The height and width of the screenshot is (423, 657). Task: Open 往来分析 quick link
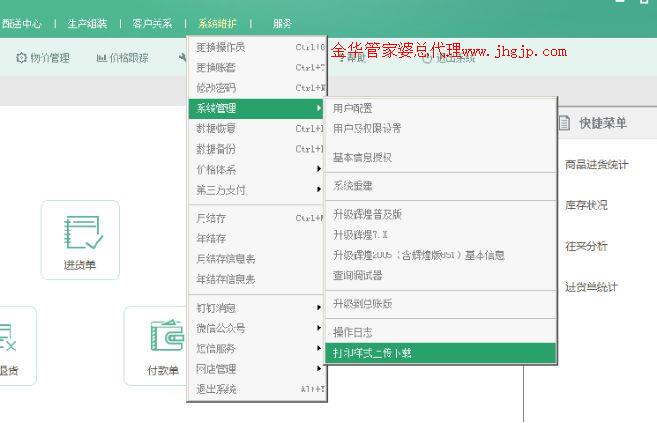click(586, 246)
